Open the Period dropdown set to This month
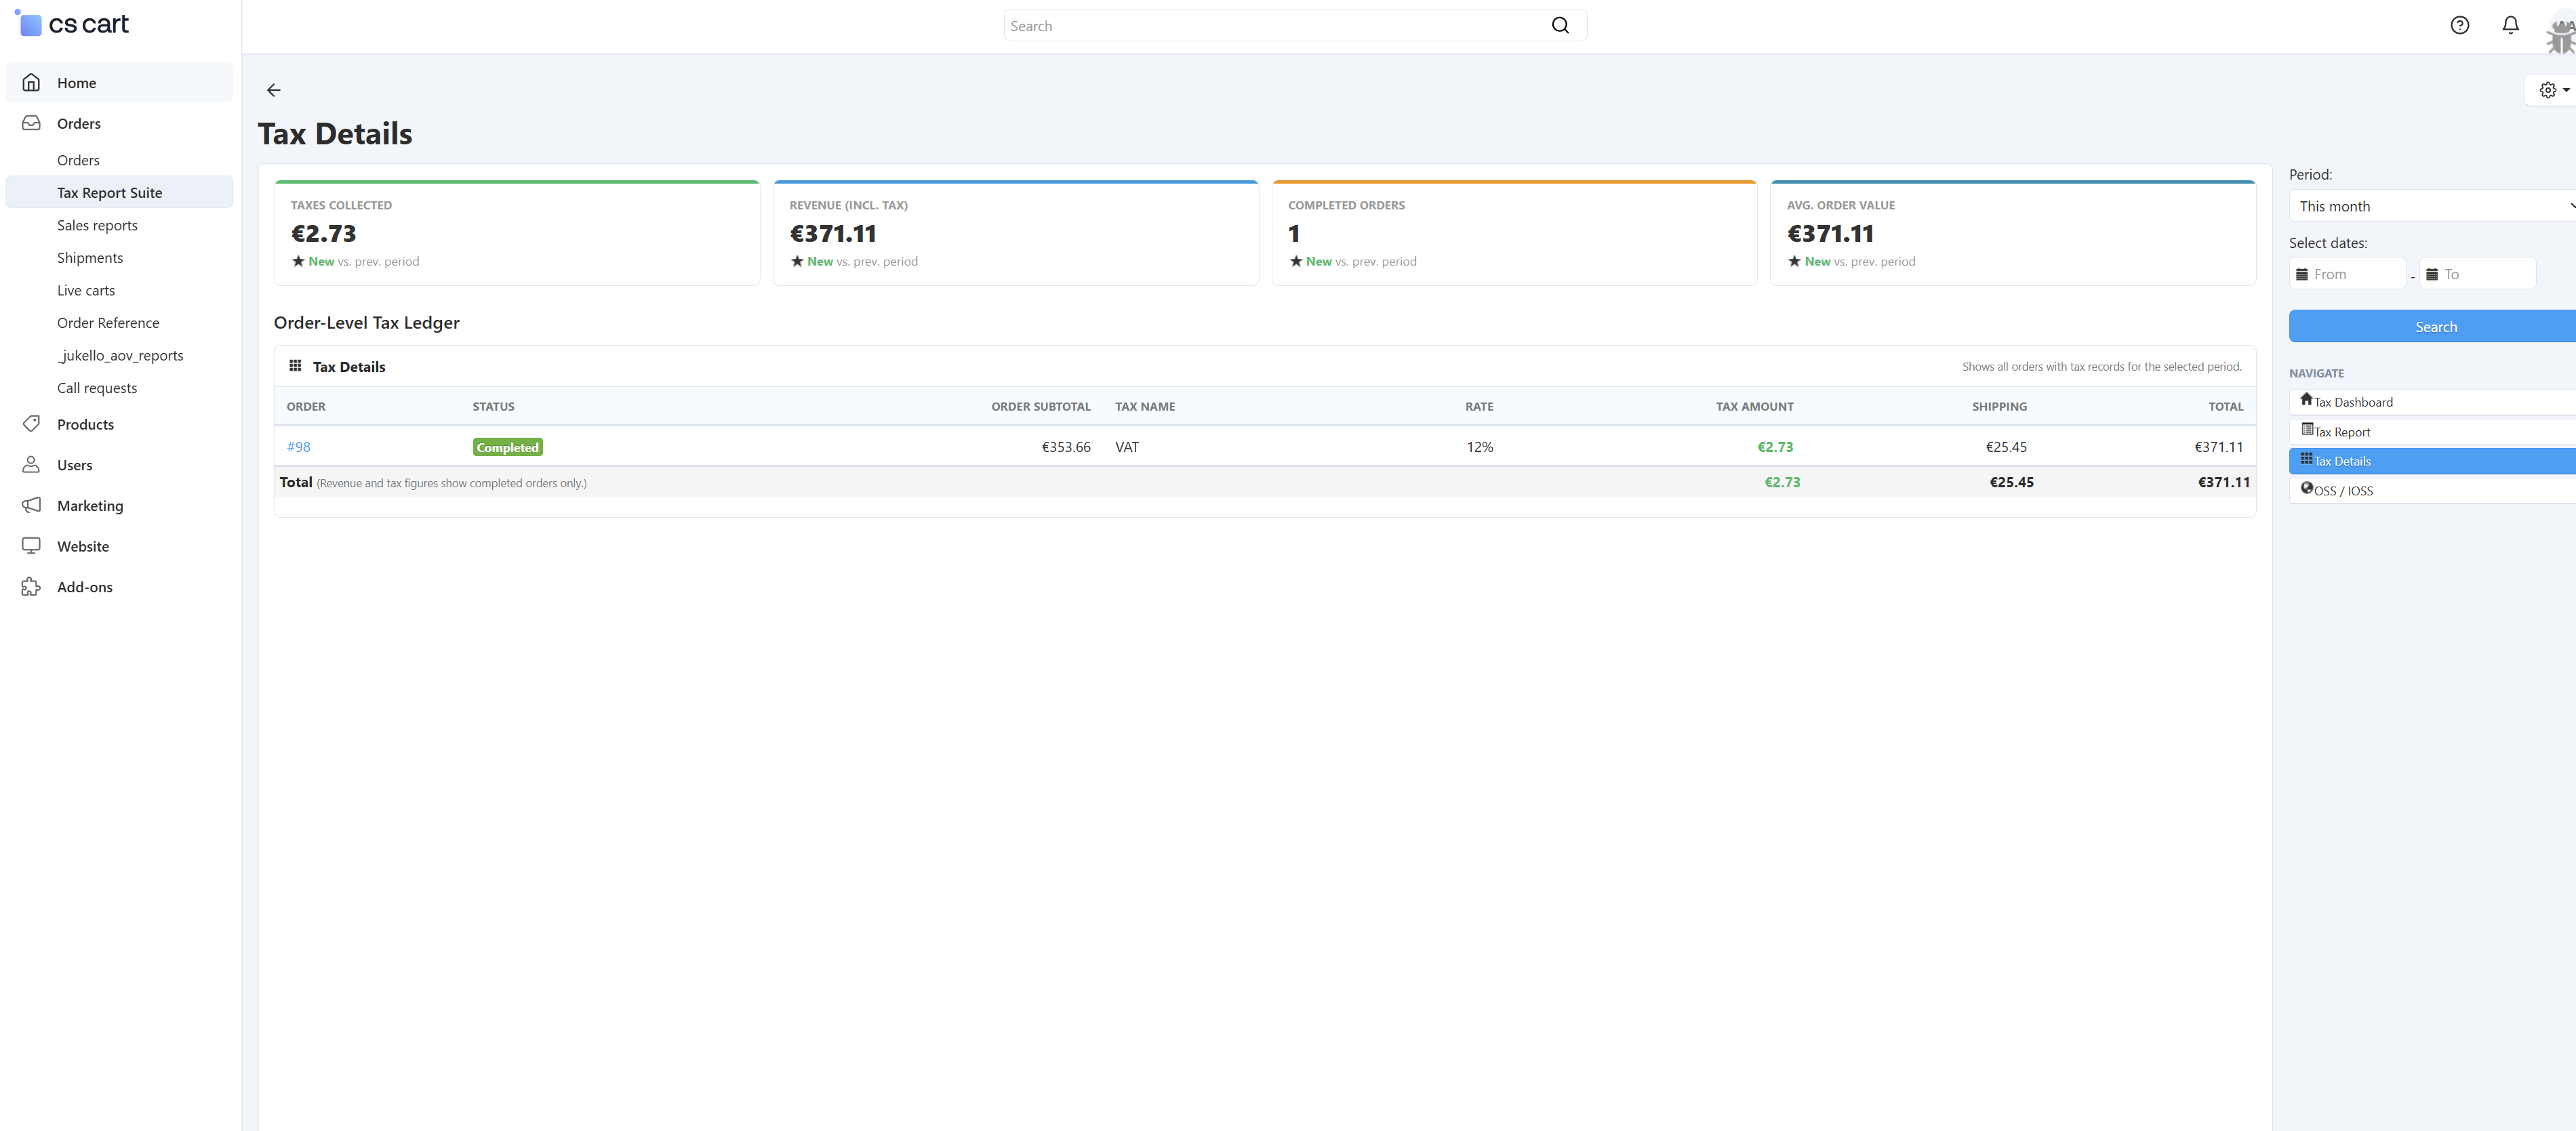Screen dimensions: 2576x1131 coord(2433,206)
